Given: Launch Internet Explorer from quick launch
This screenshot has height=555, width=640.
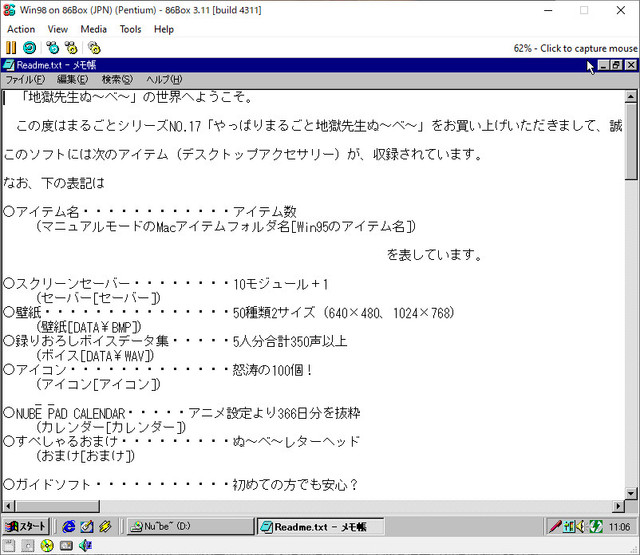Looking at the screenshot, I should (68, 526).
